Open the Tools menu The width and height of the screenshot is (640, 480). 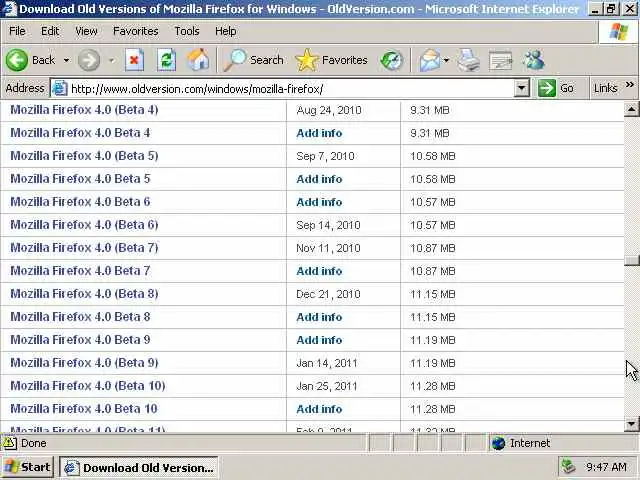coord(187,31)
